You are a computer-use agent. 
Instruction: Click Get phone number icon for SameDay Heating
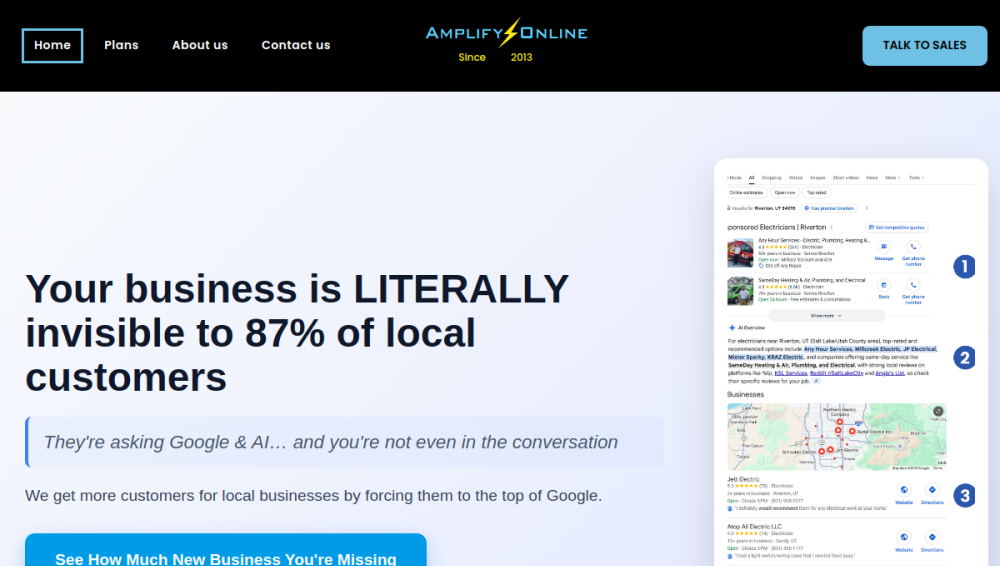(x=913, y=285)
